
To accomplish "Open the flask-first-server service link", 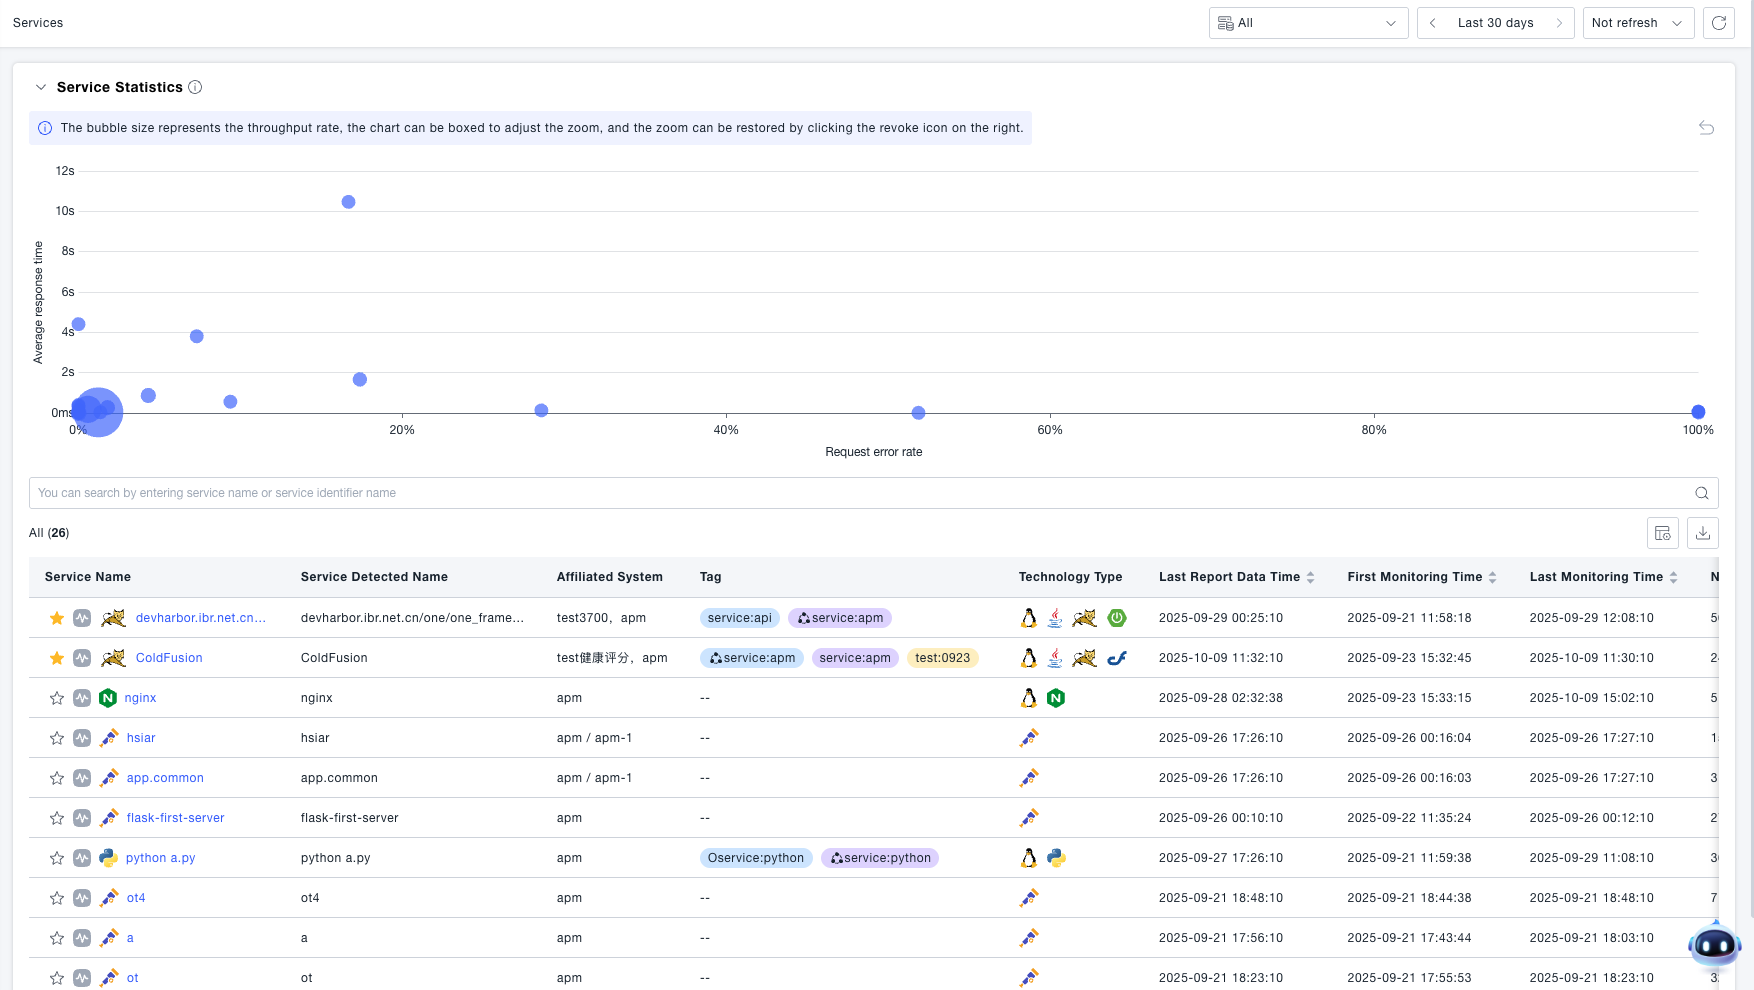I will coord(175,818).
